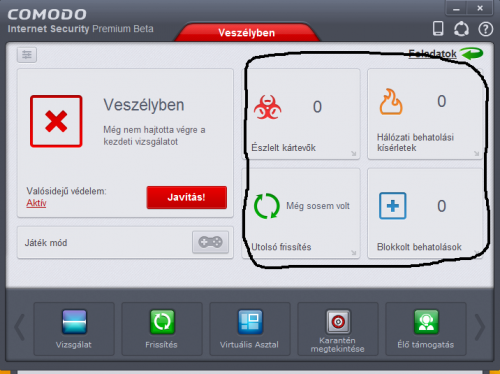Click the blue plus blocked intrusions icon
This screenshot has width=500, height=374.
(393, 206)
